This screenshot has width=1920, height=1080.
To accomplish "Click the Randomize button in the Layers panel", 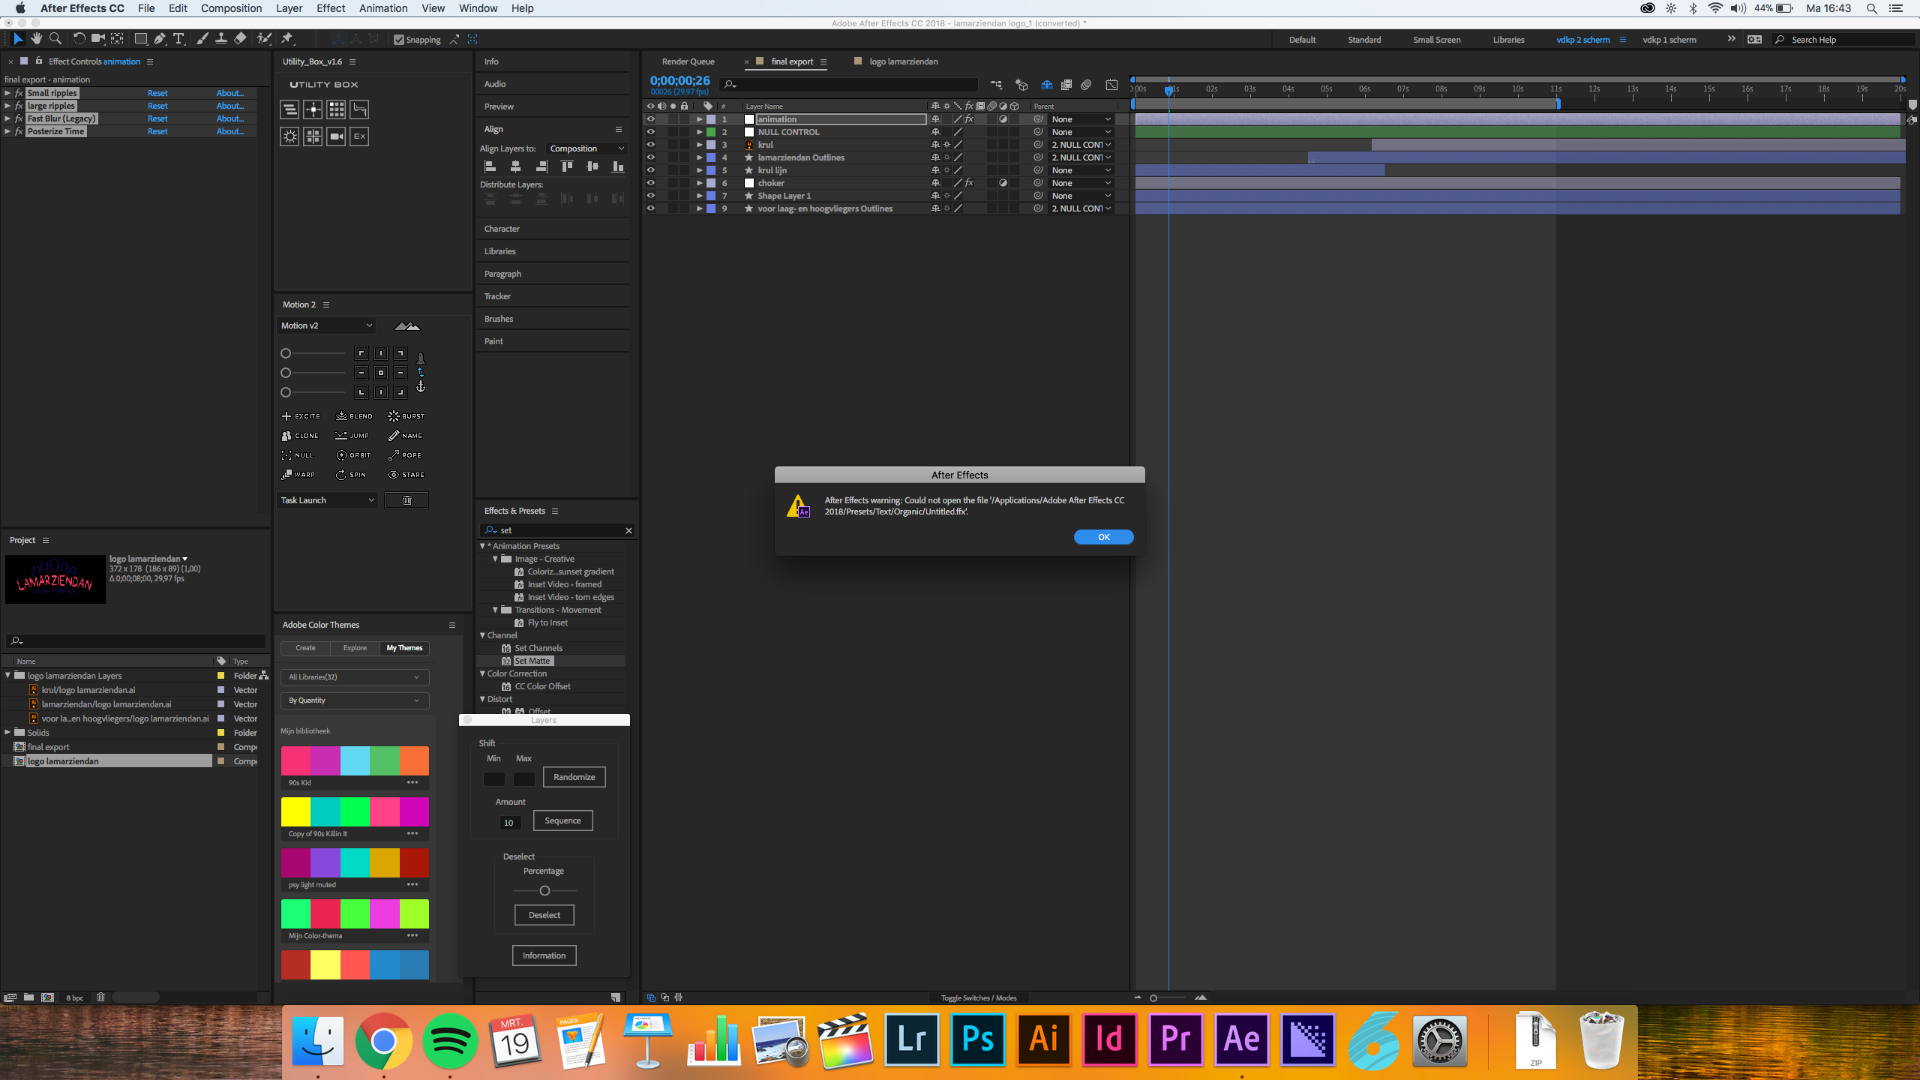I will click(x=573, y=777).
